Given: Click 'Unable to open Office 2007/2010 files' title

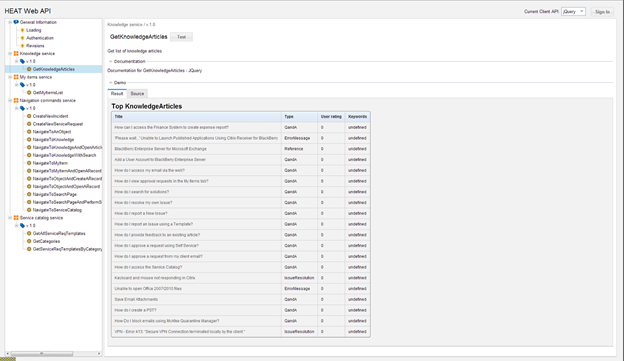Looking at the screenshot, I should (x=148, y=289).
